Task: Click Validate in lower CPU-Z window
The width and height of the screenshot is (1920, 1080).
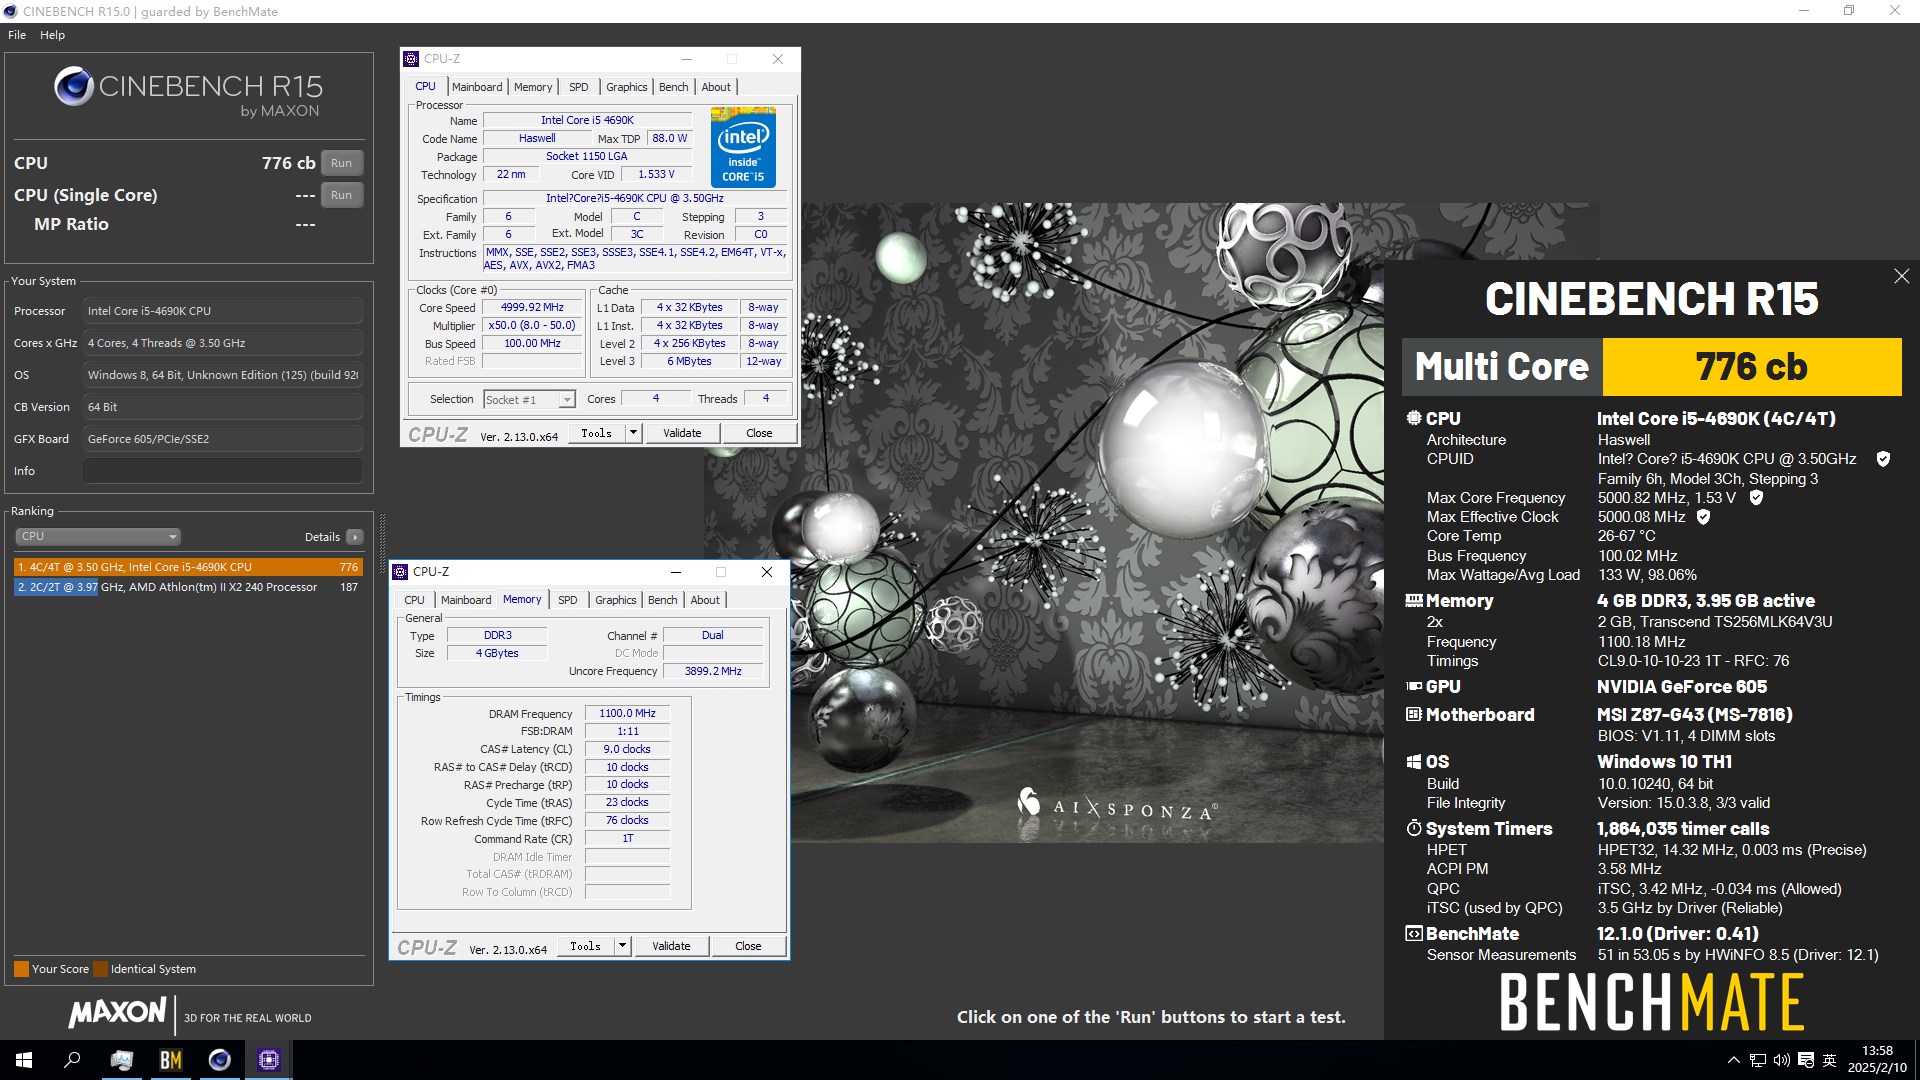Action: (671, 946)
